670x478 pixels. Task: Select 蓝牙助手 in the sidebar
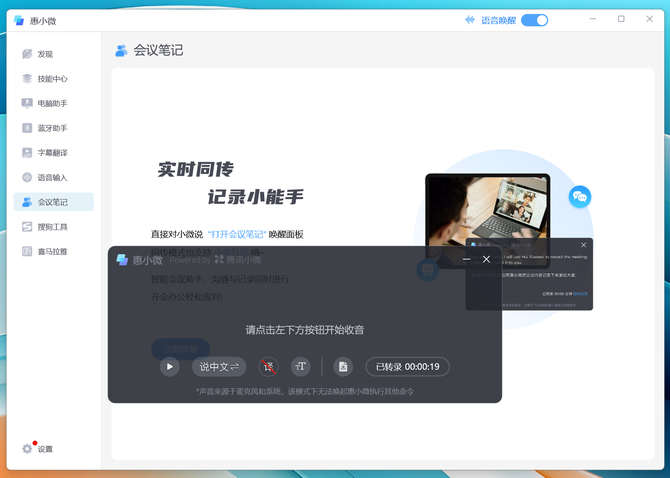[x=44, y=128]
